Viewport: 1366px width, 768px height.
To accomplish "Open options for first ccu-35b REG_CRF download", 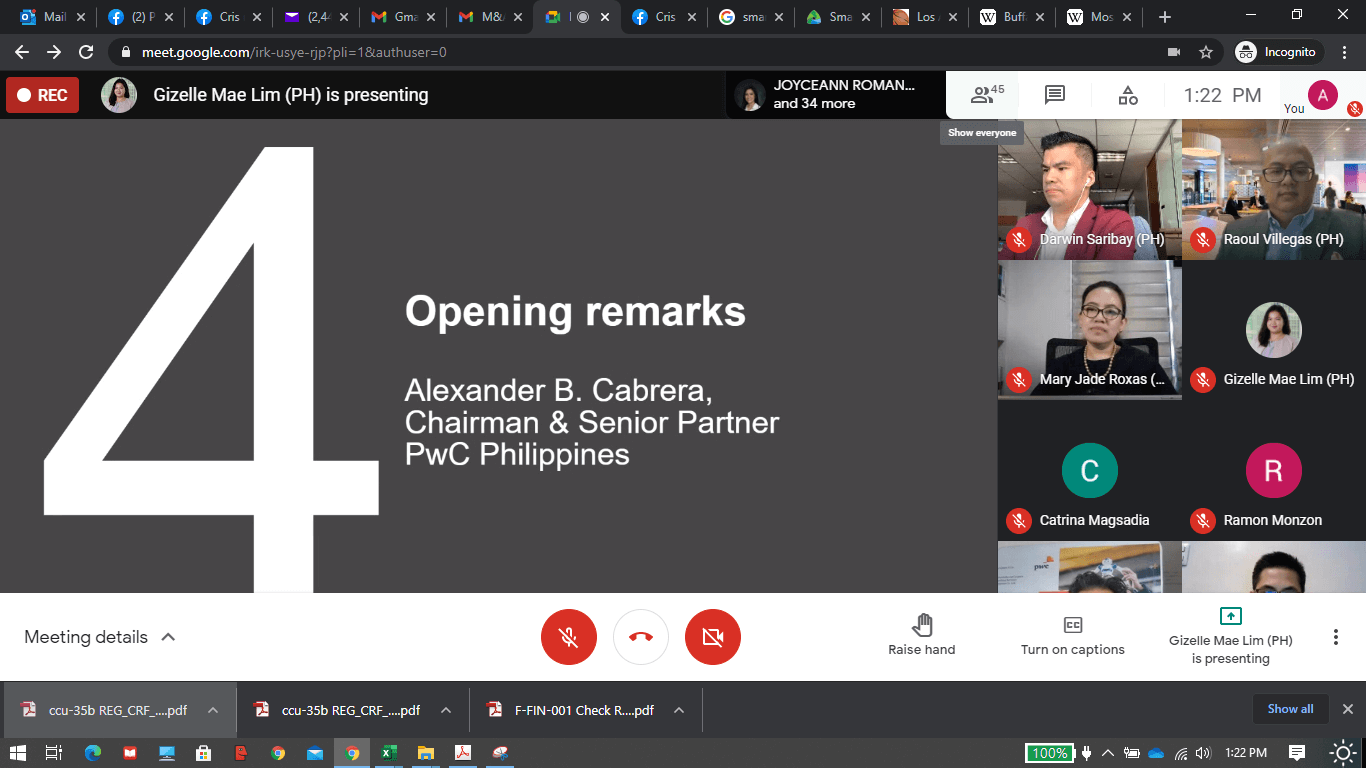I will click(x=213, y=711).
